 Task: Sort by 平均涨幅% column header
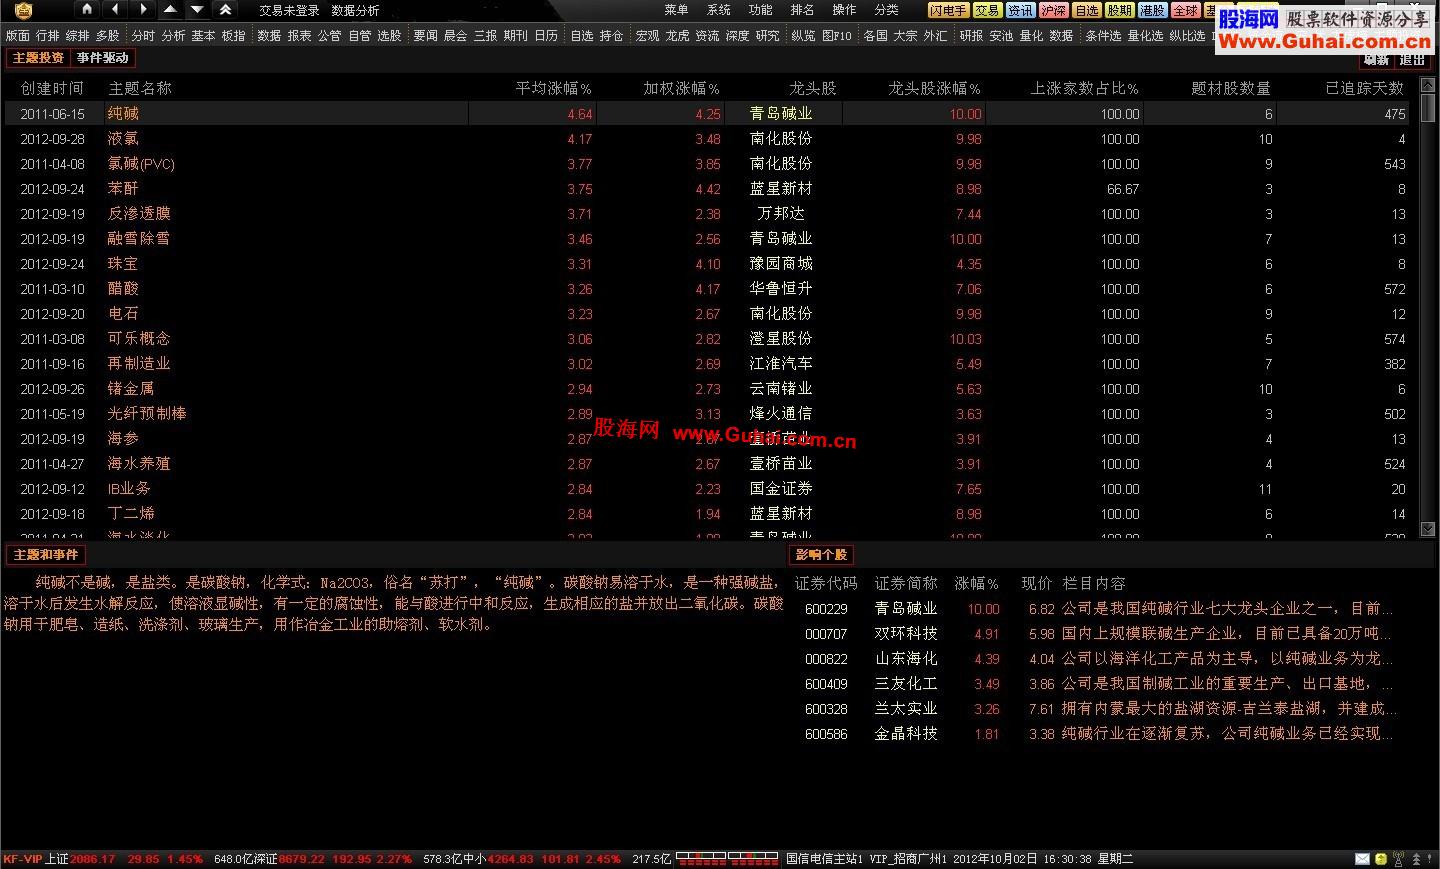tap(553, 88)
